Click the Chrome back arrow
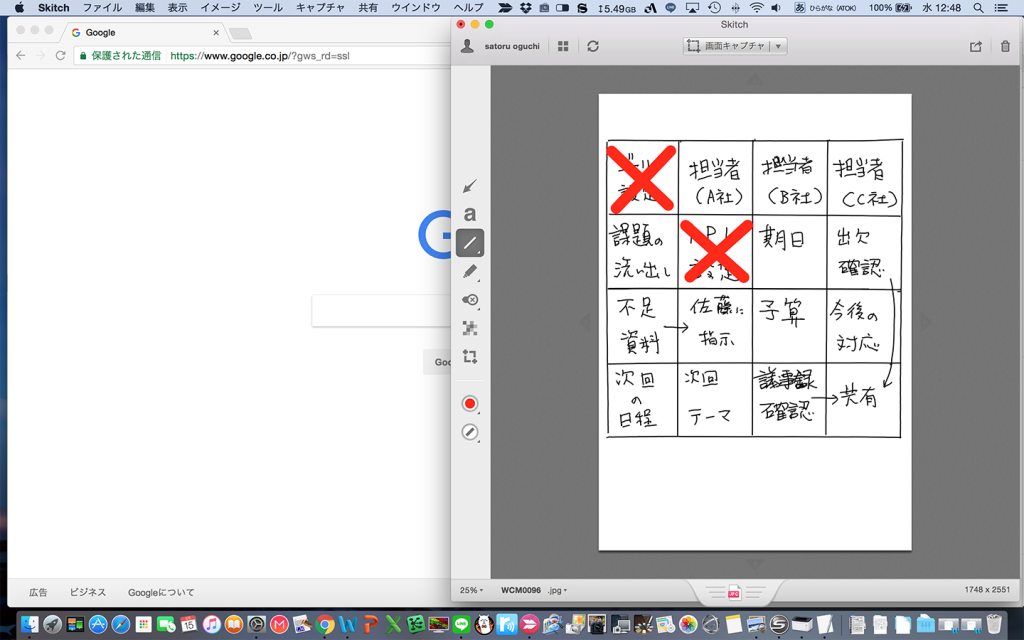 point(21,56)
